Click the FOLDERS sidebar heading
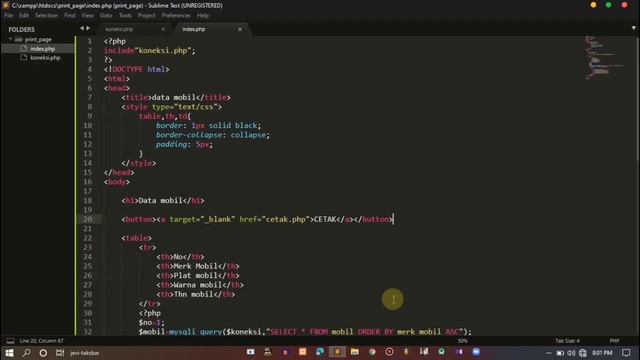640x360 pixels. point(22,29)
